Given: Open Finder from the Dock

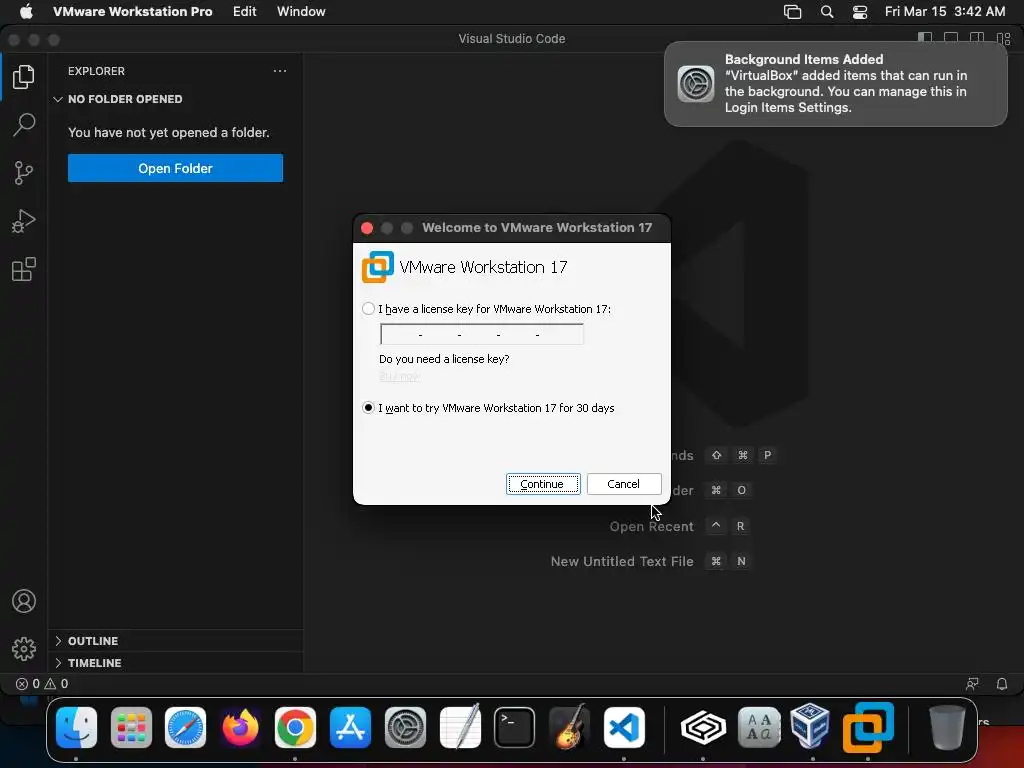Looking at the screenshot, I should coord(76,728).
